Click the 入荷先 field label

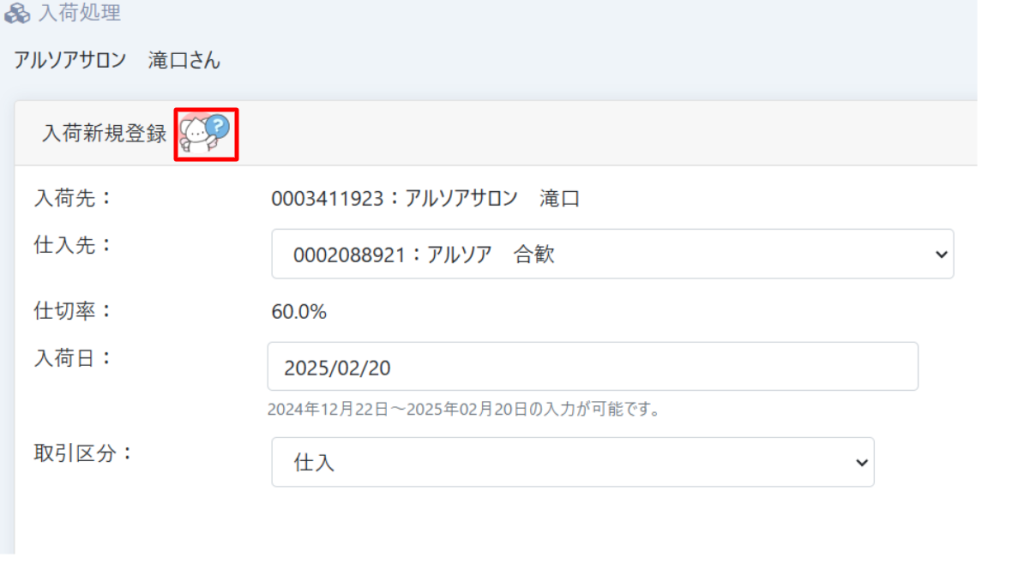(x=74, y=198)
